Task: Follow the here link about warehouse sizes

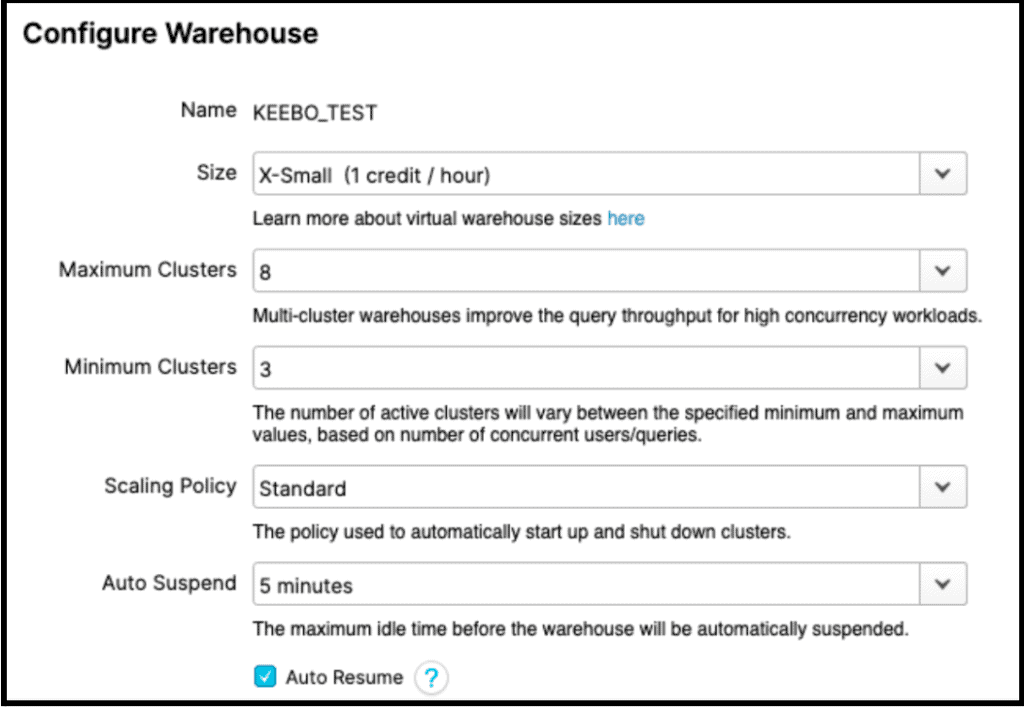Action: (x=625, y=218)
